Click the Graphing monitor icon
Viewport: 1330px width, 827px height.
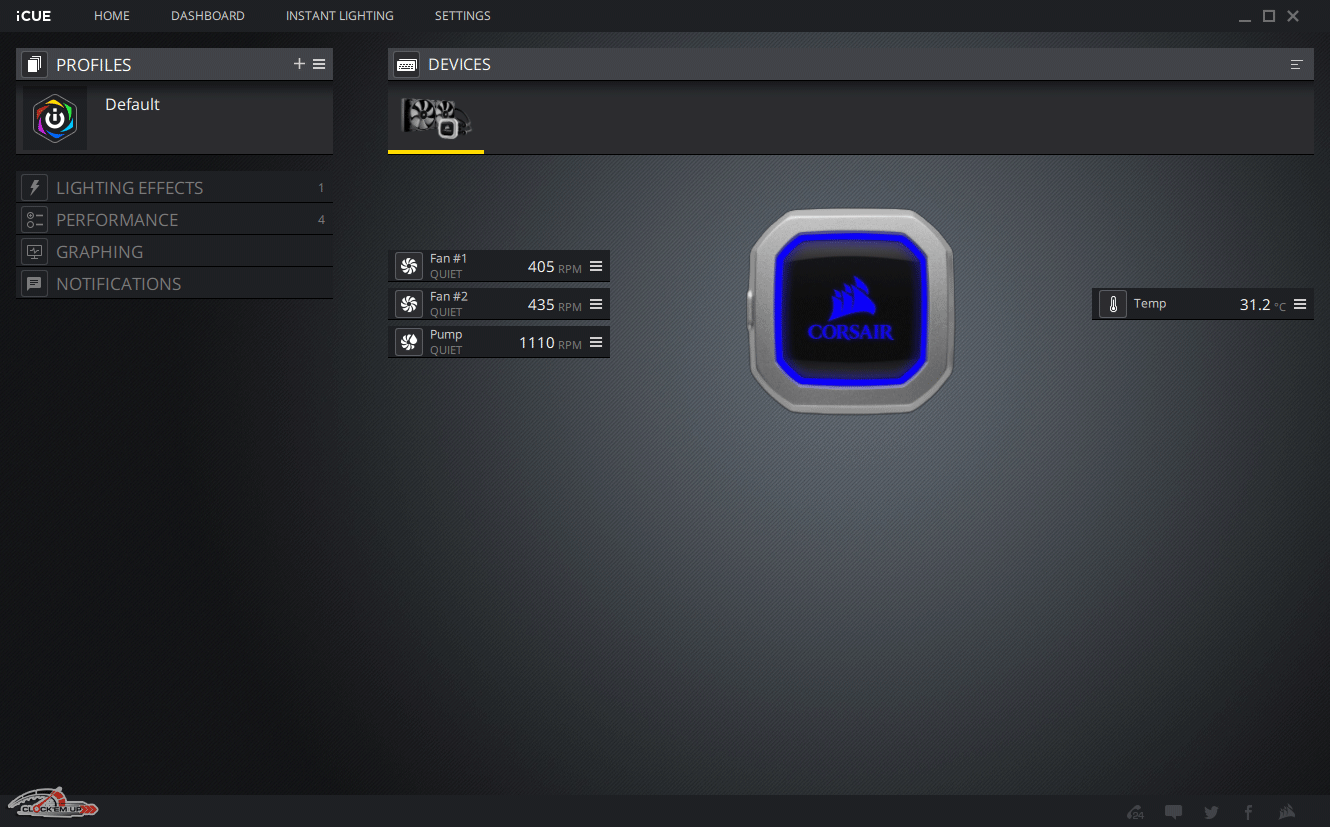click(34, 251)
